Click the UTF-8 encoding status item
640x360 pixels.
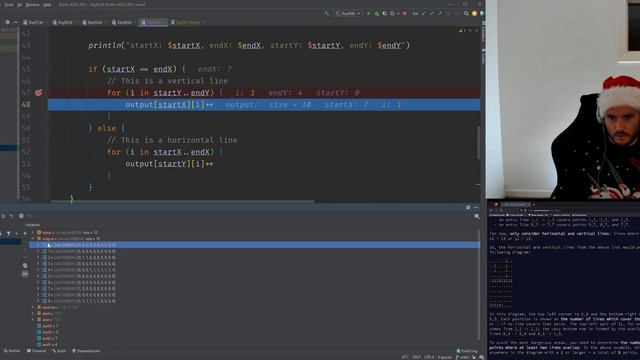[429, 357]
